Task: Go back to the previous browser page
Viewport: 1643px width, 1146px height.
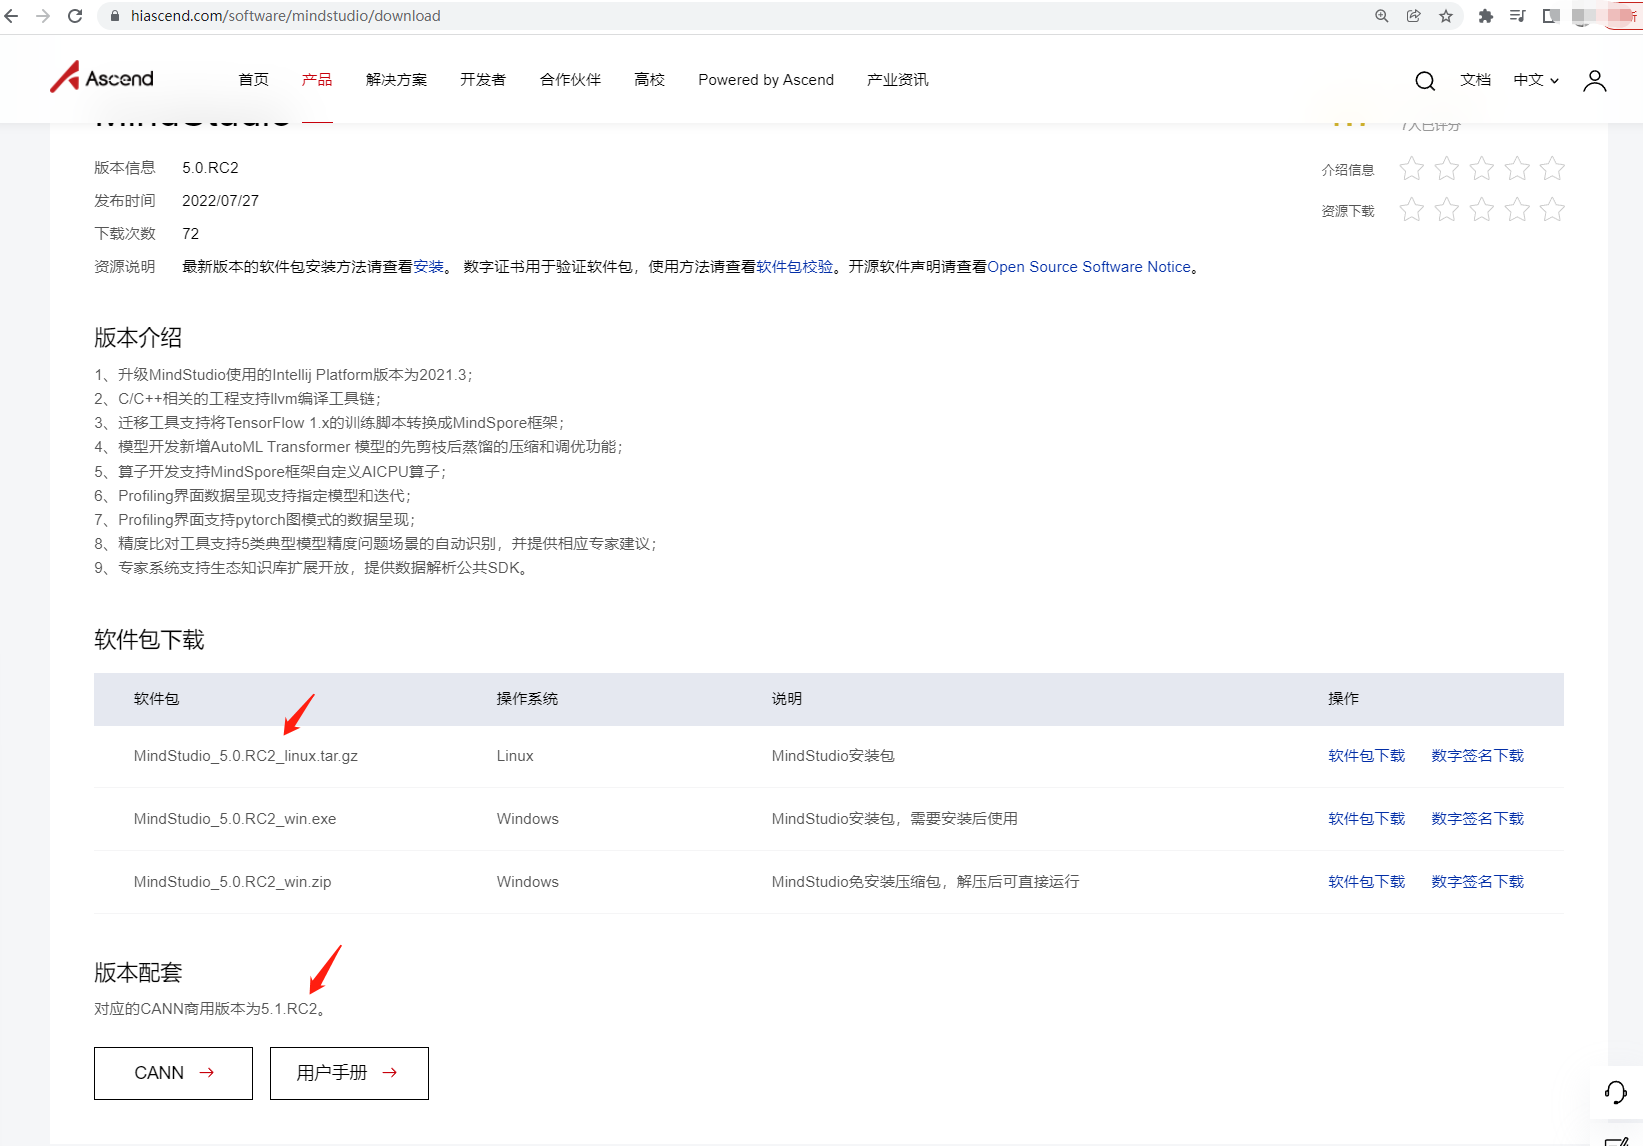Action: click(12, 16)
